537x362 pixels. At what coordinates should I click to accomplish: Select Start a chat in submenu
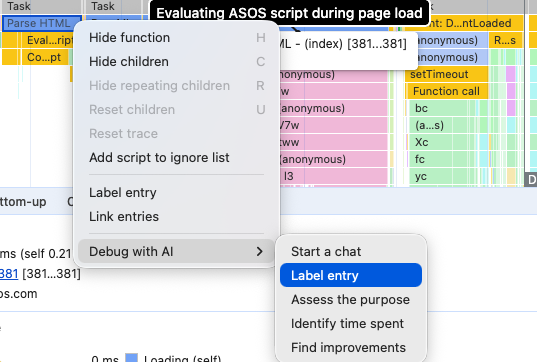(x=351, y=252)
